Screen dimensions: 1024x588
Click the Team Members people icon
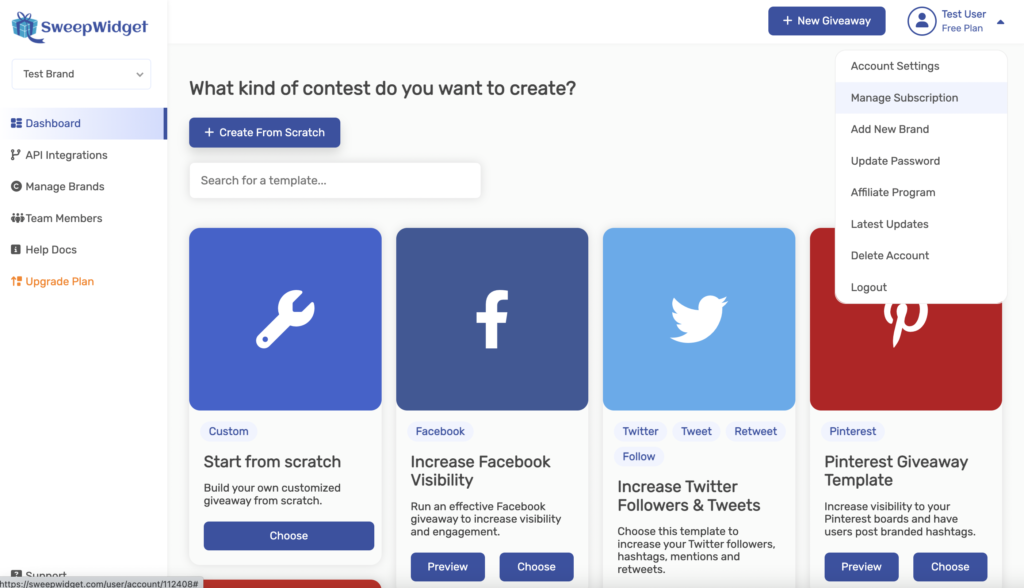[x=17, y=218]
